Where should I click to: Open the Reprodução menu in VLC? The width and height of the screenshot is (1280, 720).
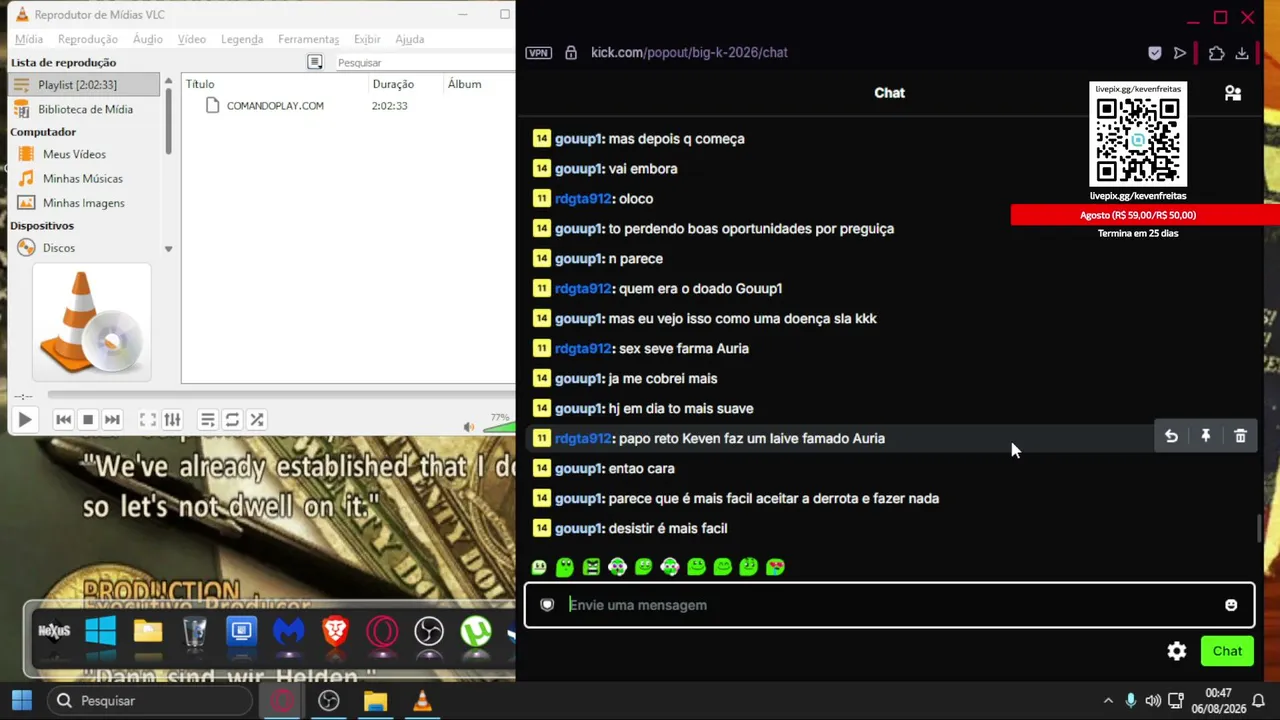(x=88, y=39)
